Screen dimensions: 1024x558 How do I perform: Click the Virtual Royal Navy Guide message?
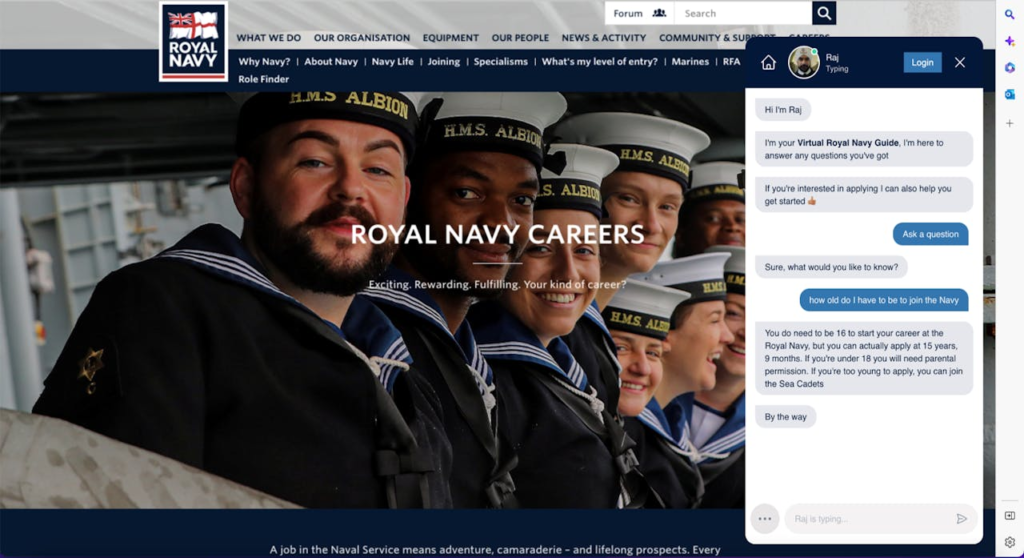tap(864, 149)
